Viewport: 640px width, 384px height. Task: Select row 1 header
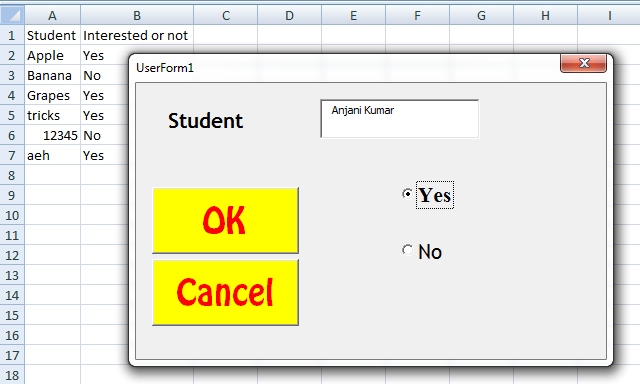[x=12, y=36]
